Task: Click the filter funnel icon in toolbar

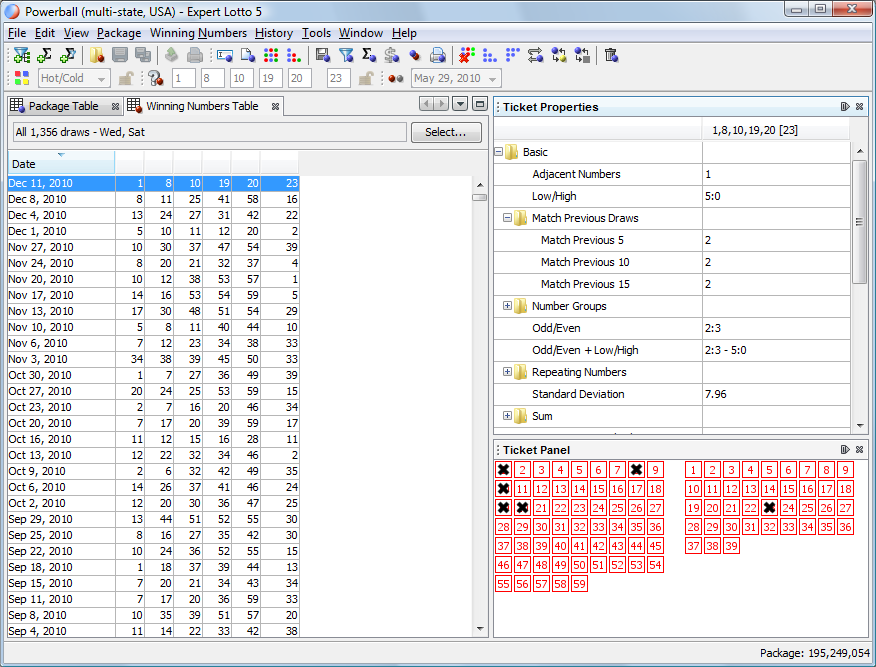Action: pos(346,55)
